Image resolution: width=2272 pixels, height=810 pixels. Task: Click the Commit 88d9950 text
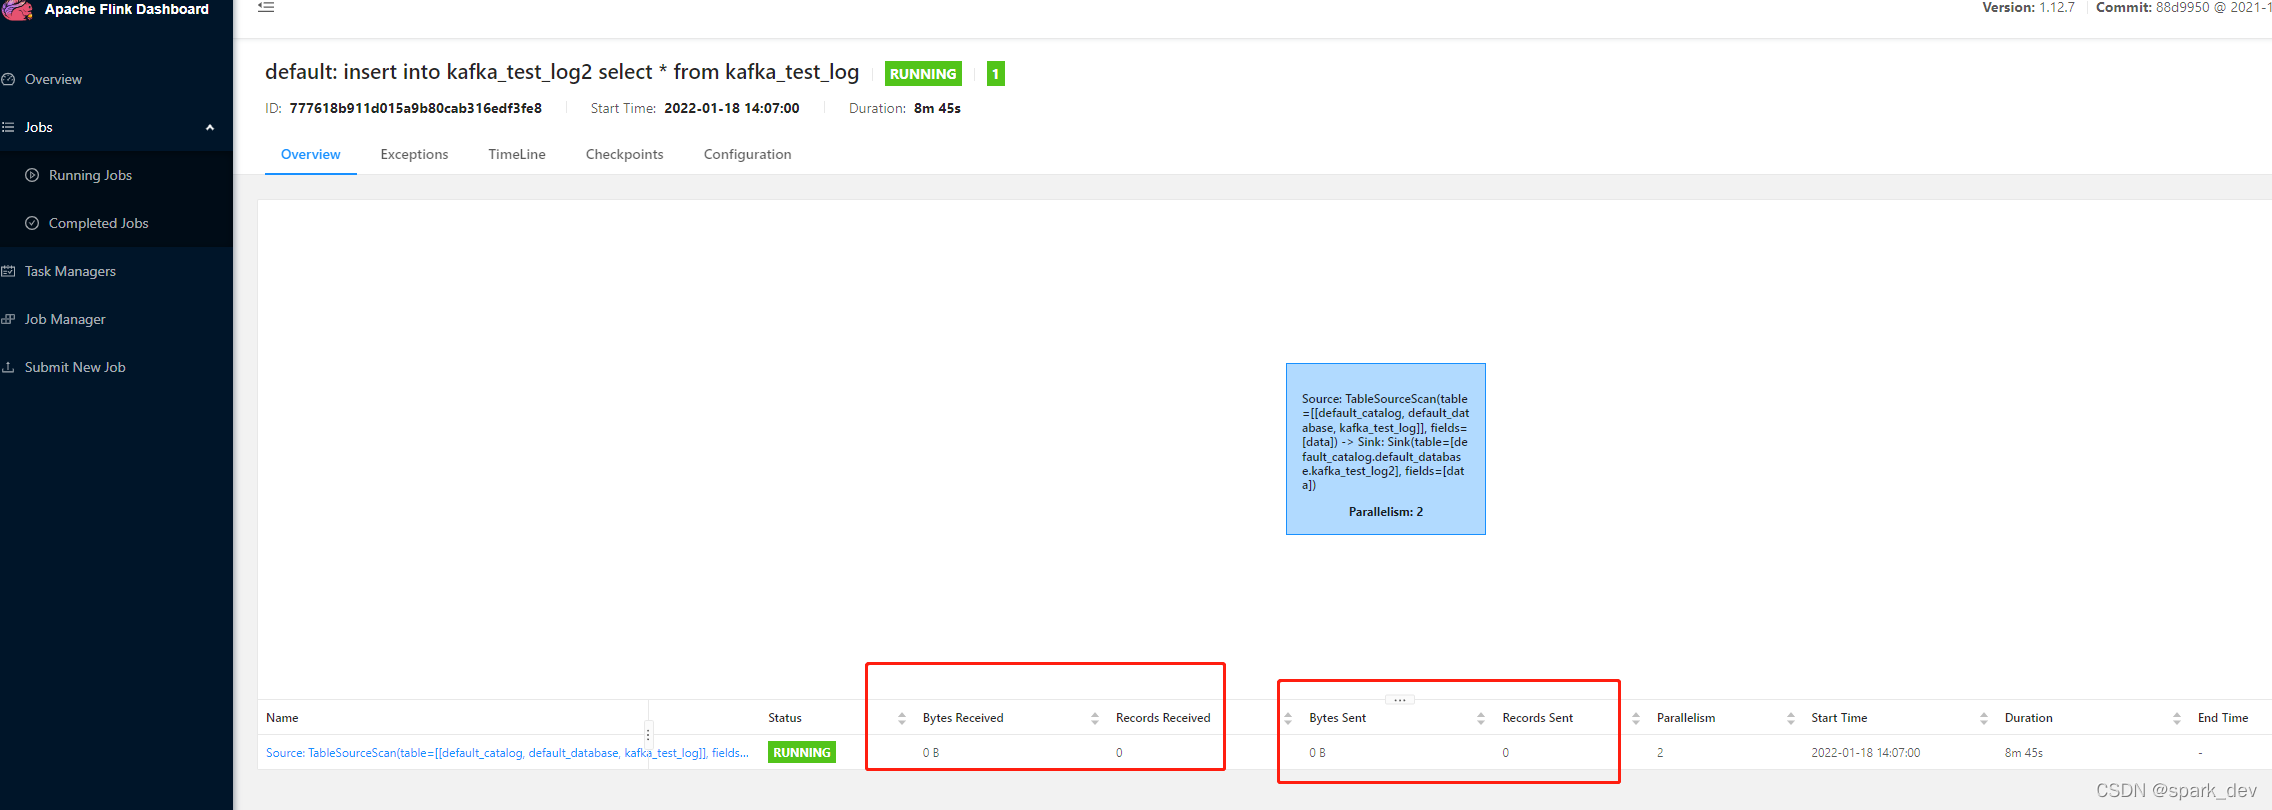2183,7
